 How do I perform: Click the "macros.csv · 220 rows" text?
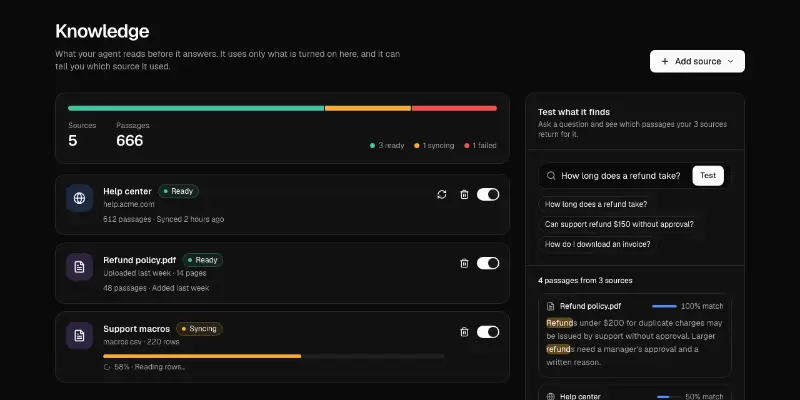(x=141, y=342)
